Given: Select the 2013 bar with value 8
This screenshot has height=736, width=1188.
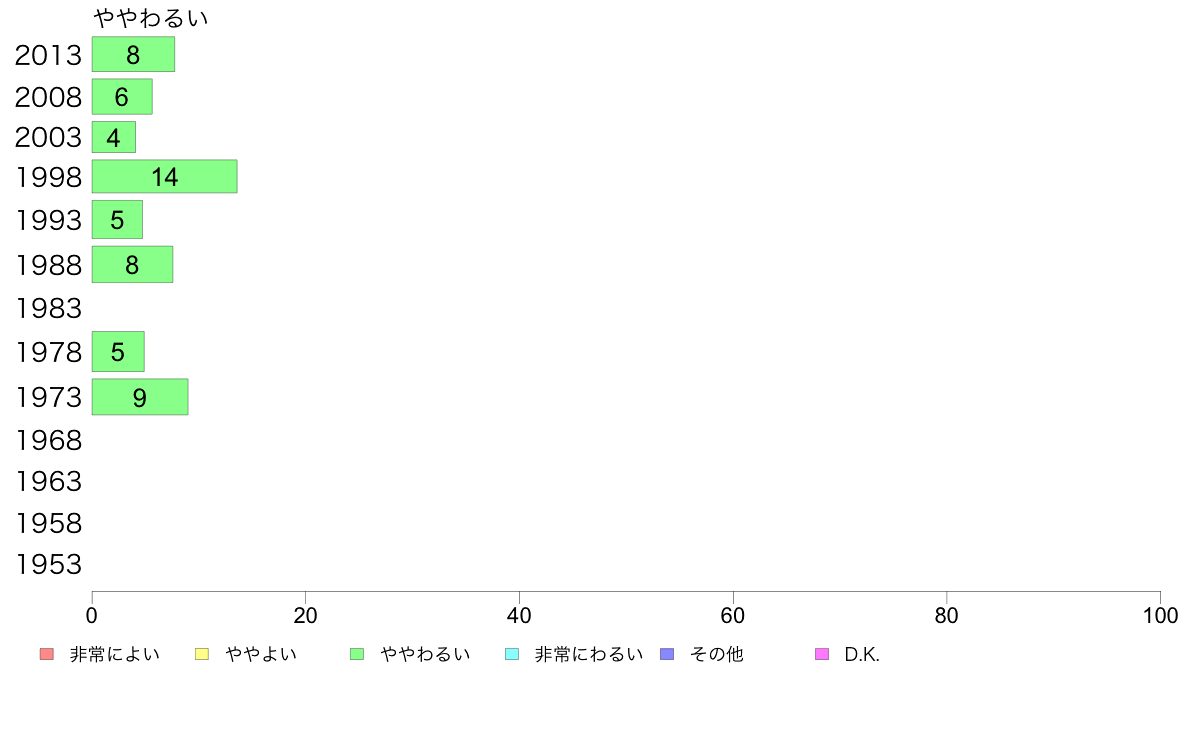Looking at the screenshot, I should pos(133,55).
